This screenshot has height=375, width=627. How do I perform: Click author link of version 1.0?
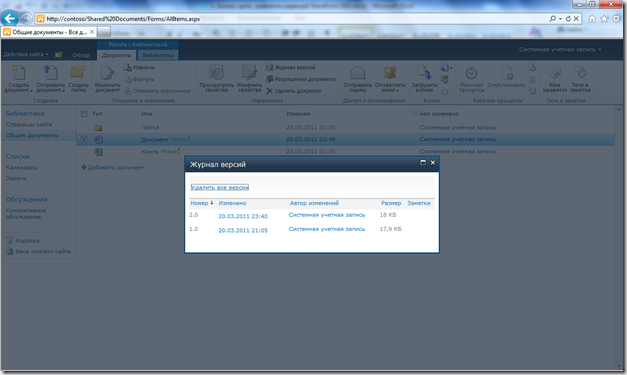327,229
